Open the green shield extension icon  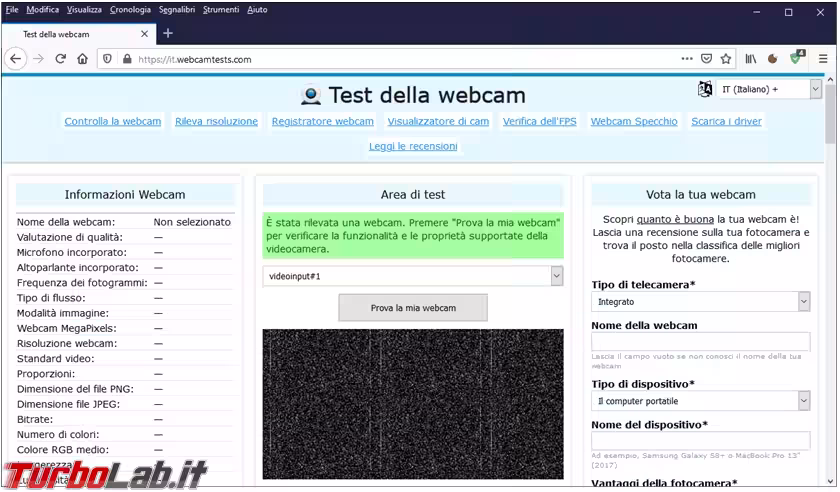[797, 58]
